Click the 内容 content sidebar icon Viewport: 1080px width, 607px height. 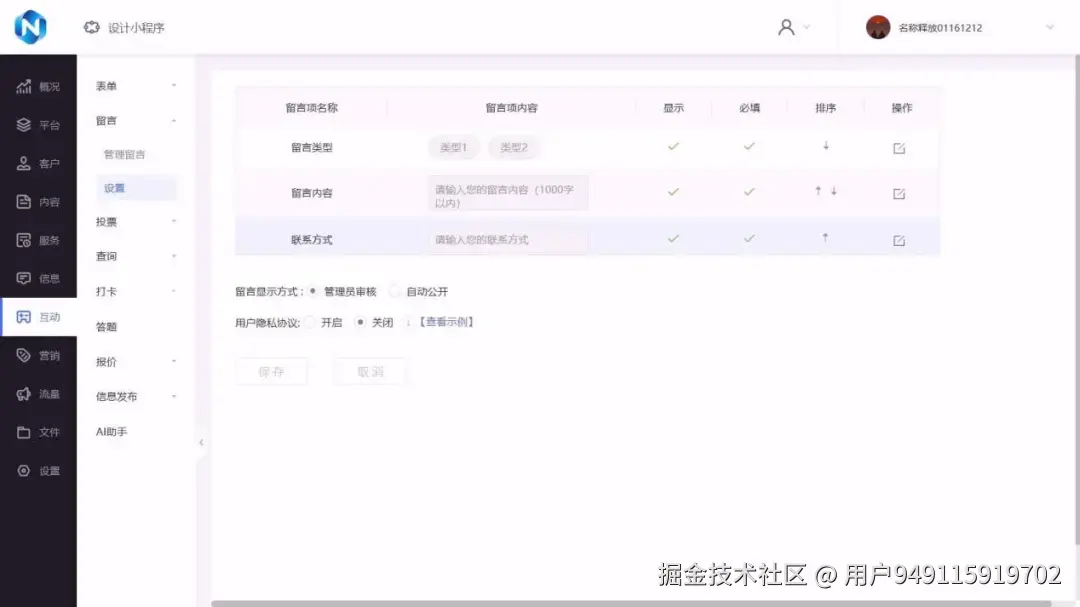tap(39, 201)
